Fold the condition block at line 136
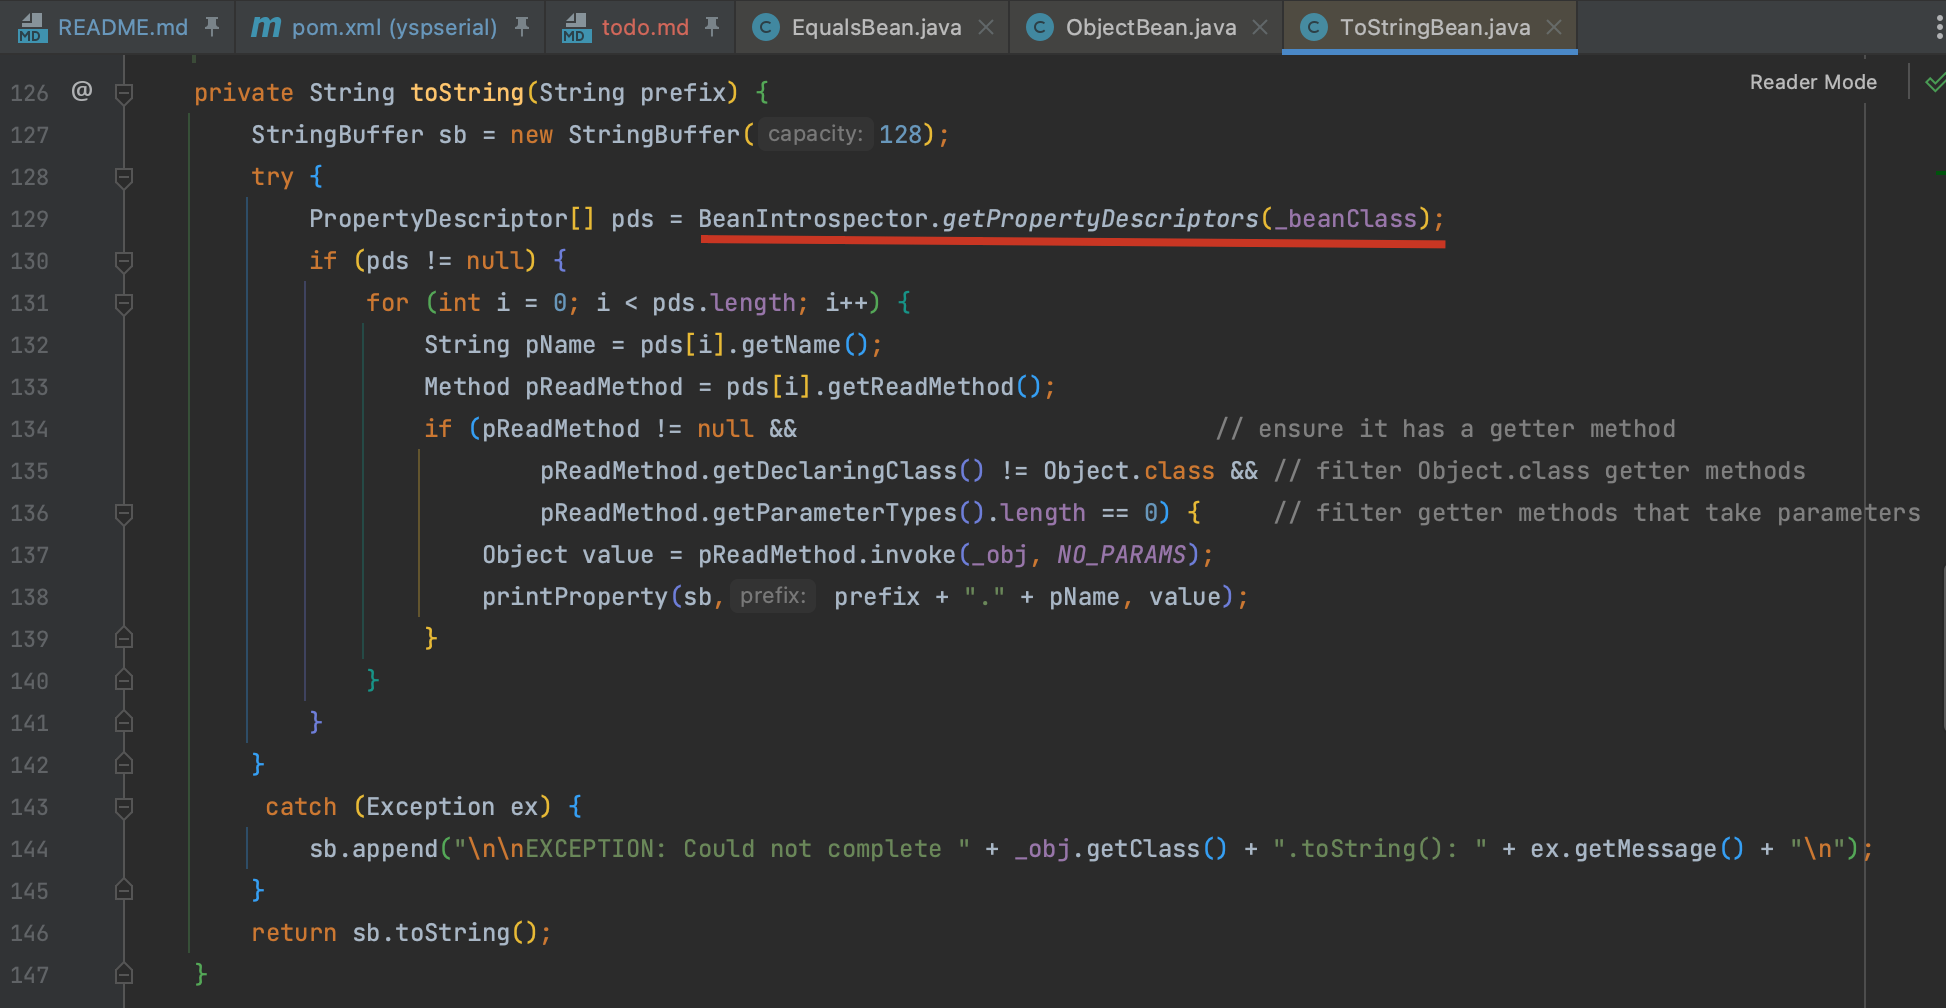 pyautogui.click(x=124, y=513)
